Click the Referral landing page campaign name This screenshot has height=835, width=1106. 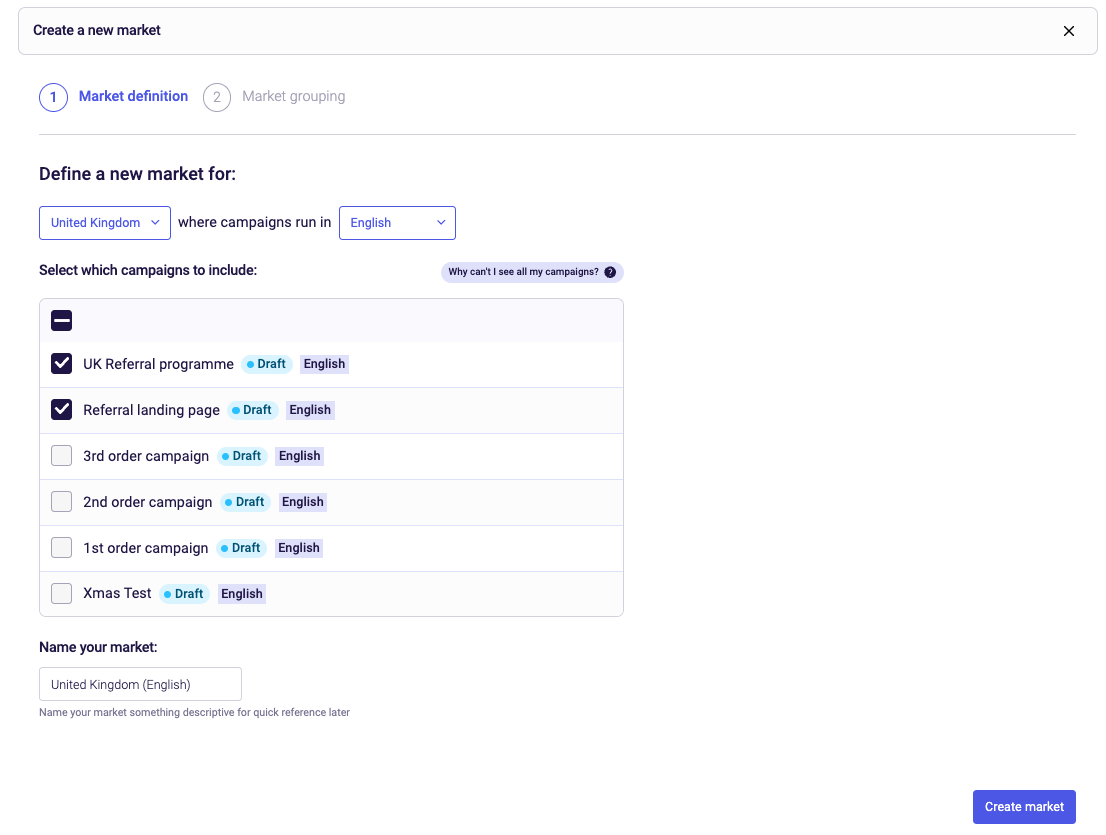tap(152, 410)
